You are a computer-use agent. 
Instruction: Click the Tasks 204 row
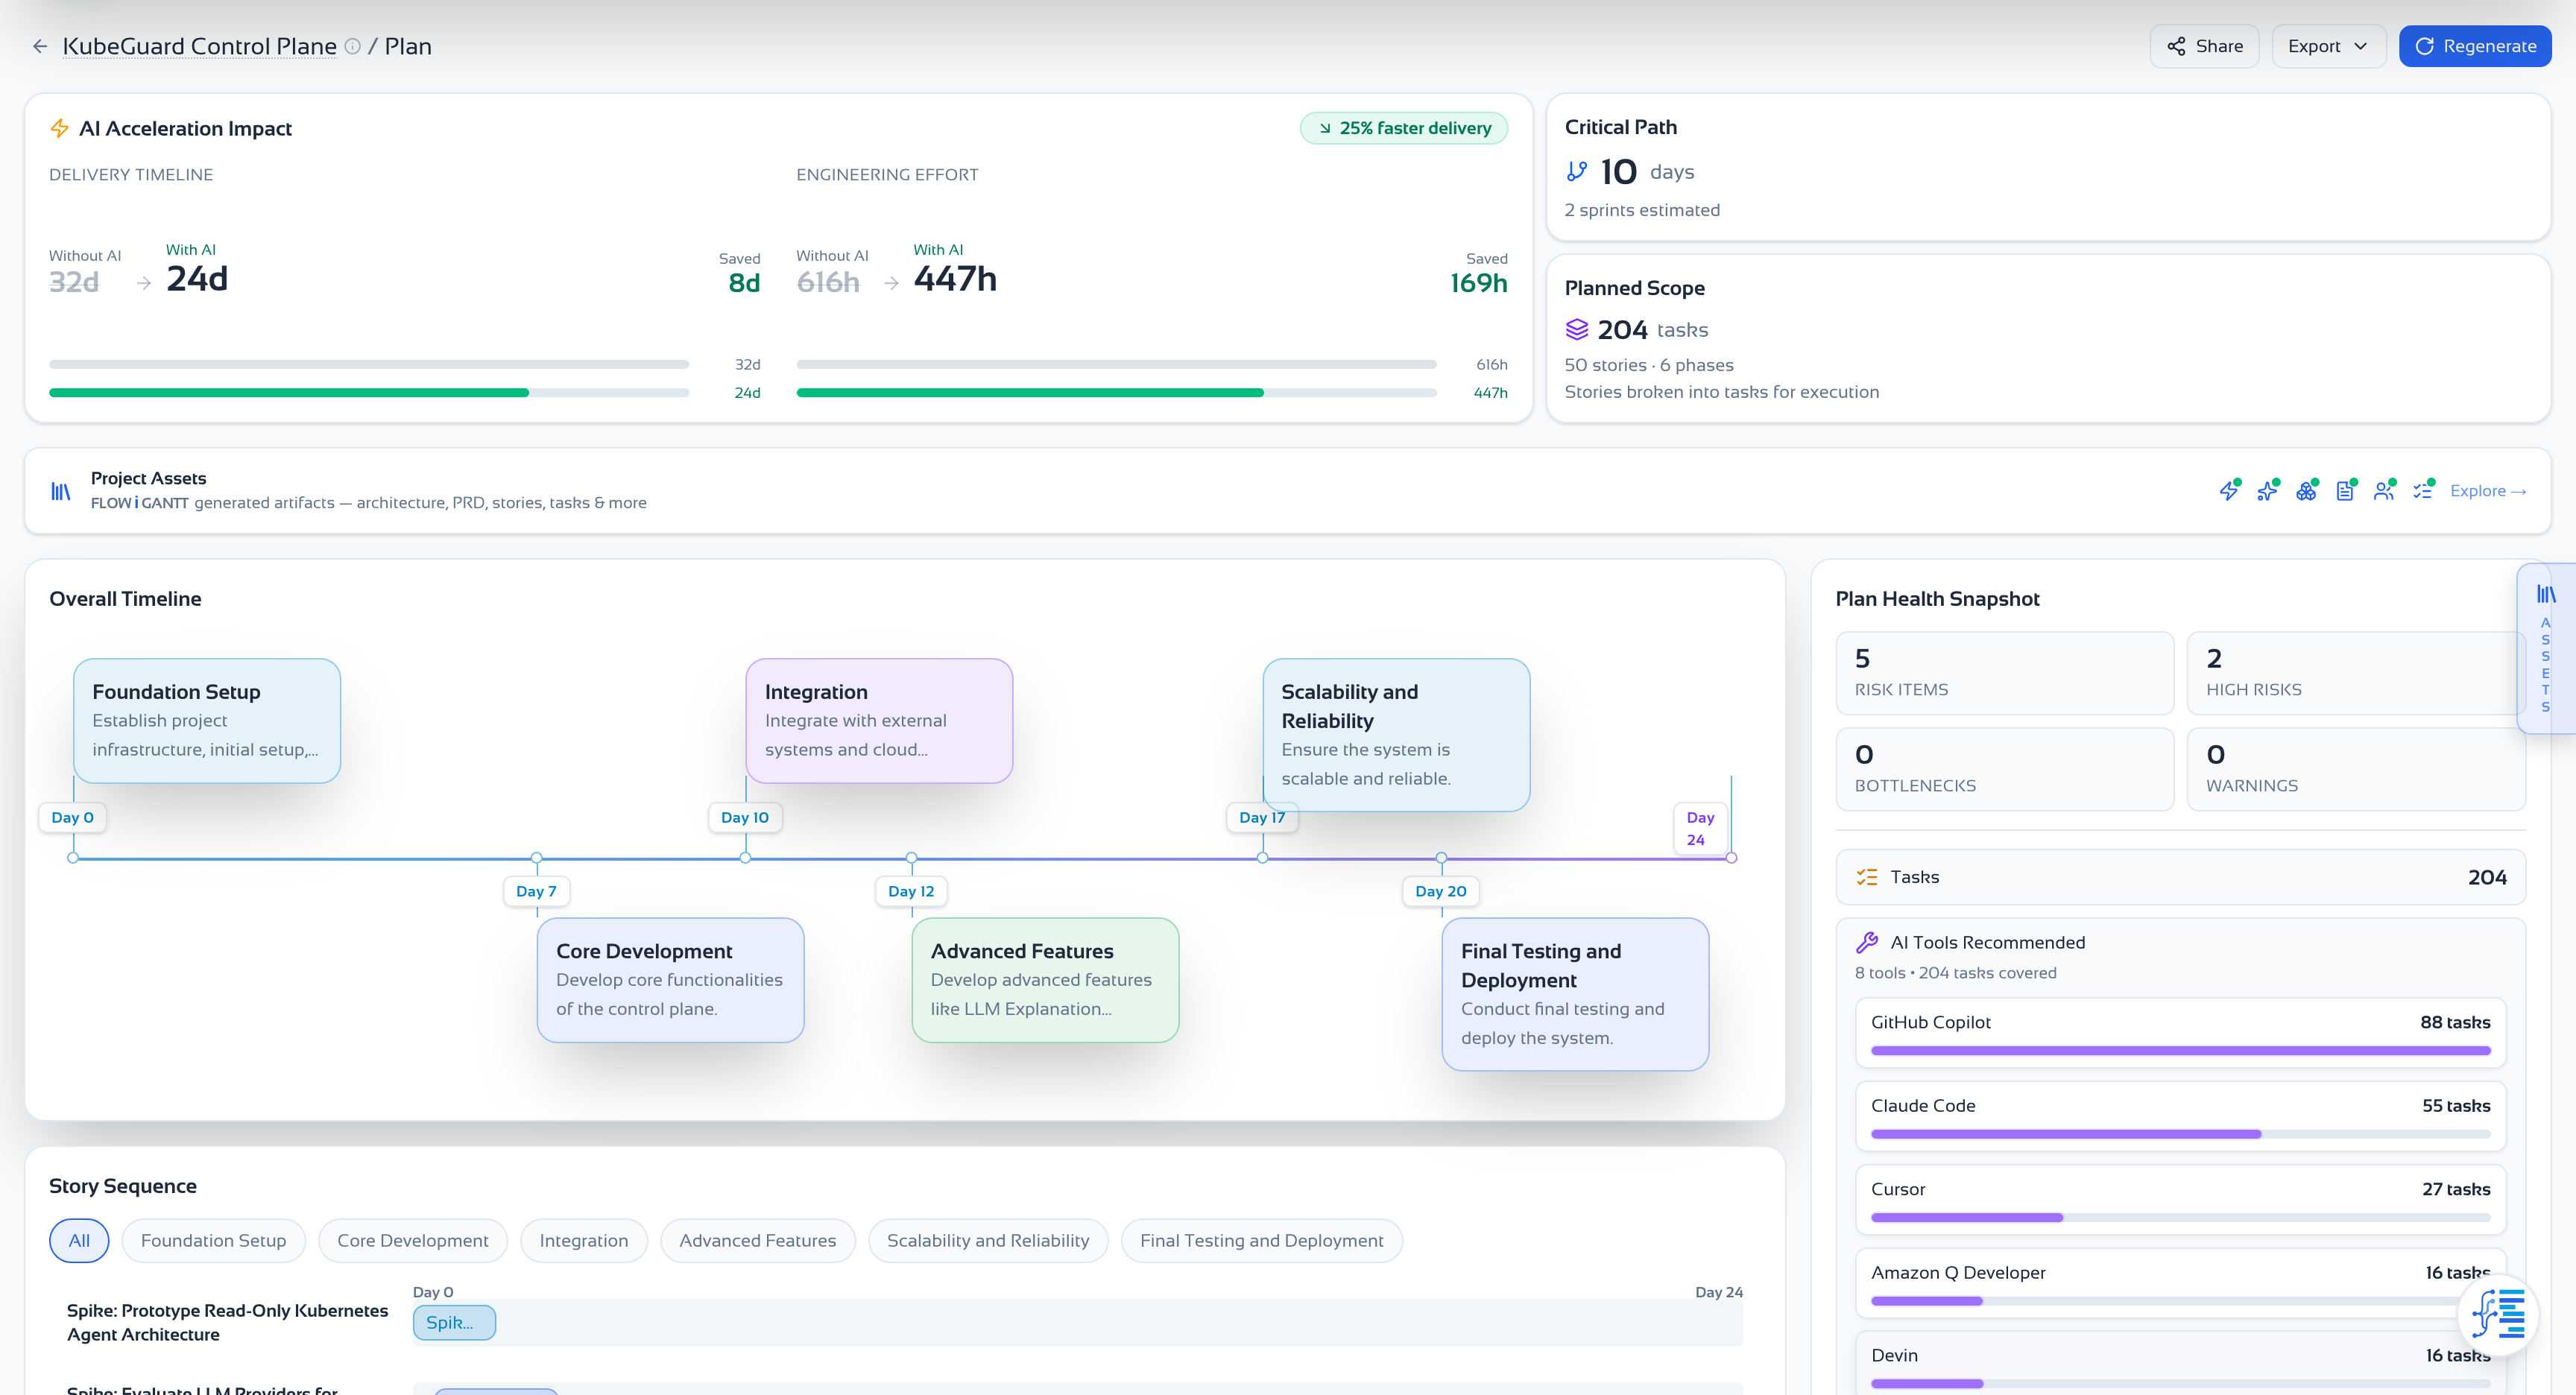pos(2180,877)
